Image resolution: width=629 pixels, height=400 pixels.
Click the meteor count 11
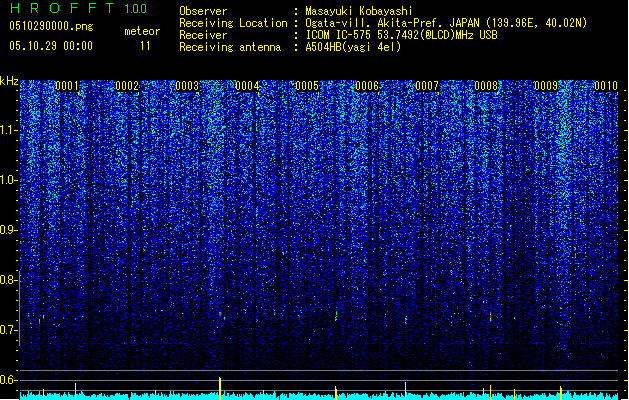(x=145, y=46)
